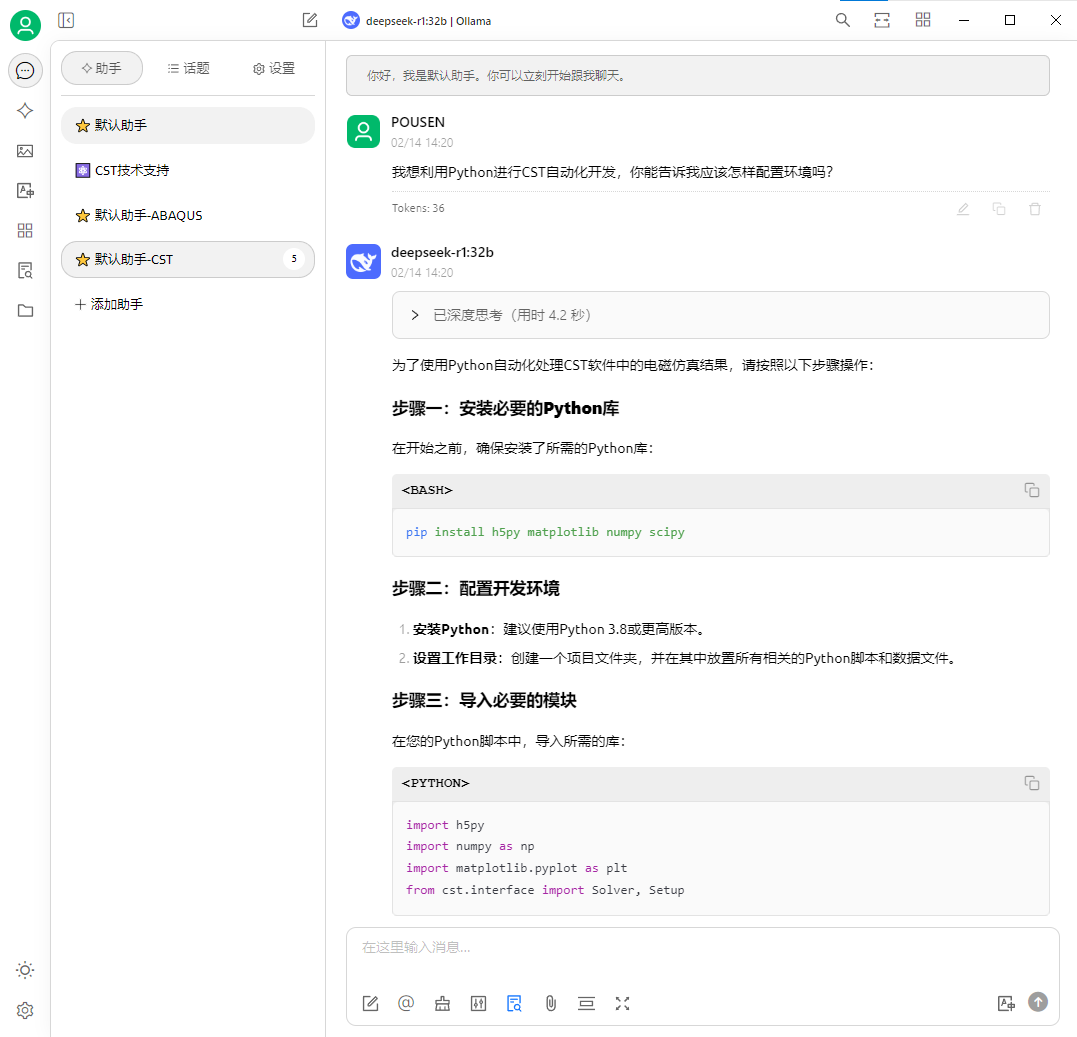Click the @ mention model icon

(406, 1003)
